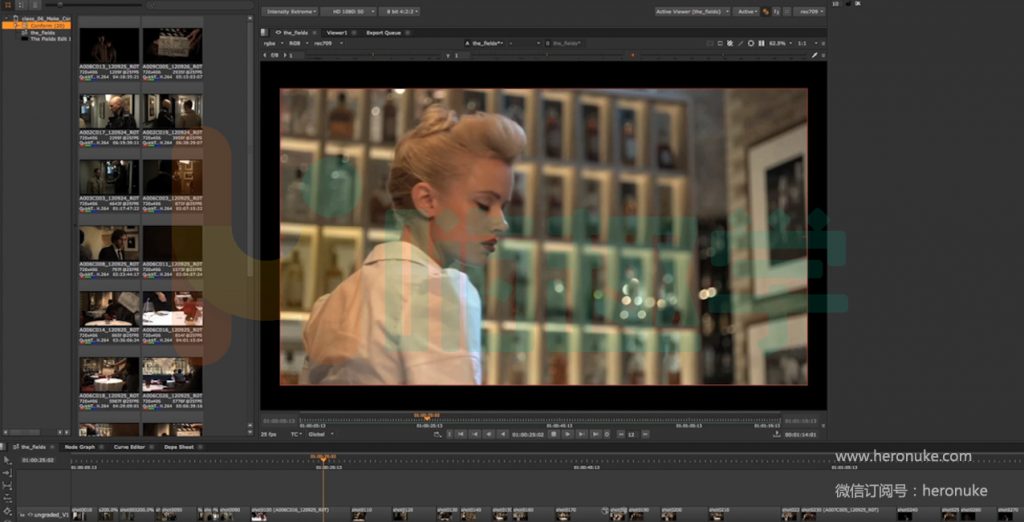Open the Curve Editor tab
This screenshot has height=522, width=1024.
click(129, 447)
